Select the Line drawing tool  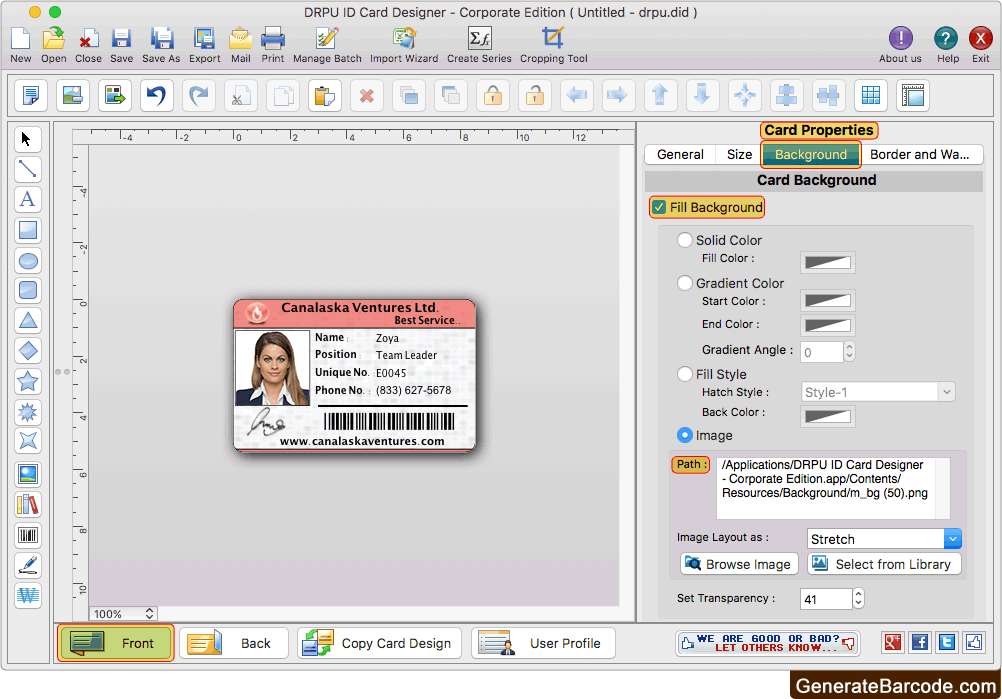pyautogui.click(x=27, y=169)
